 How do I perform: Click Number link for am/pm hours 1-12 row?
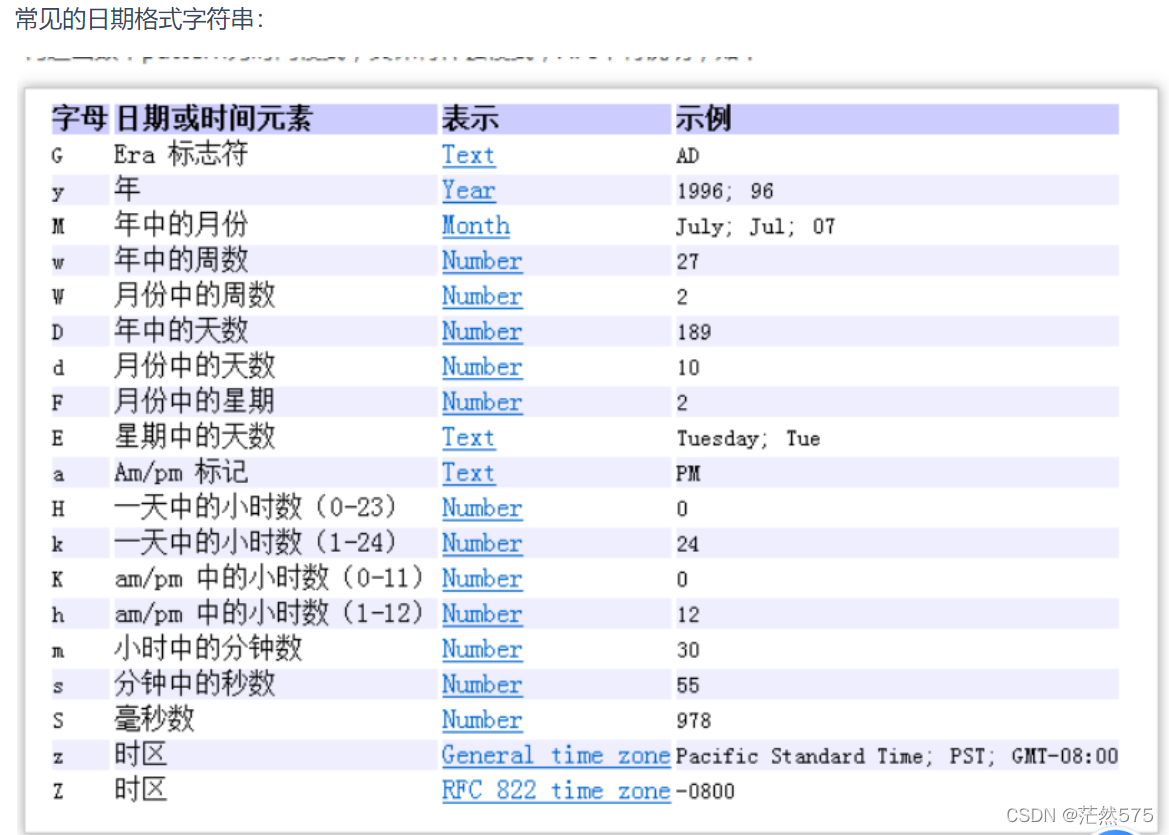point(482,614)
